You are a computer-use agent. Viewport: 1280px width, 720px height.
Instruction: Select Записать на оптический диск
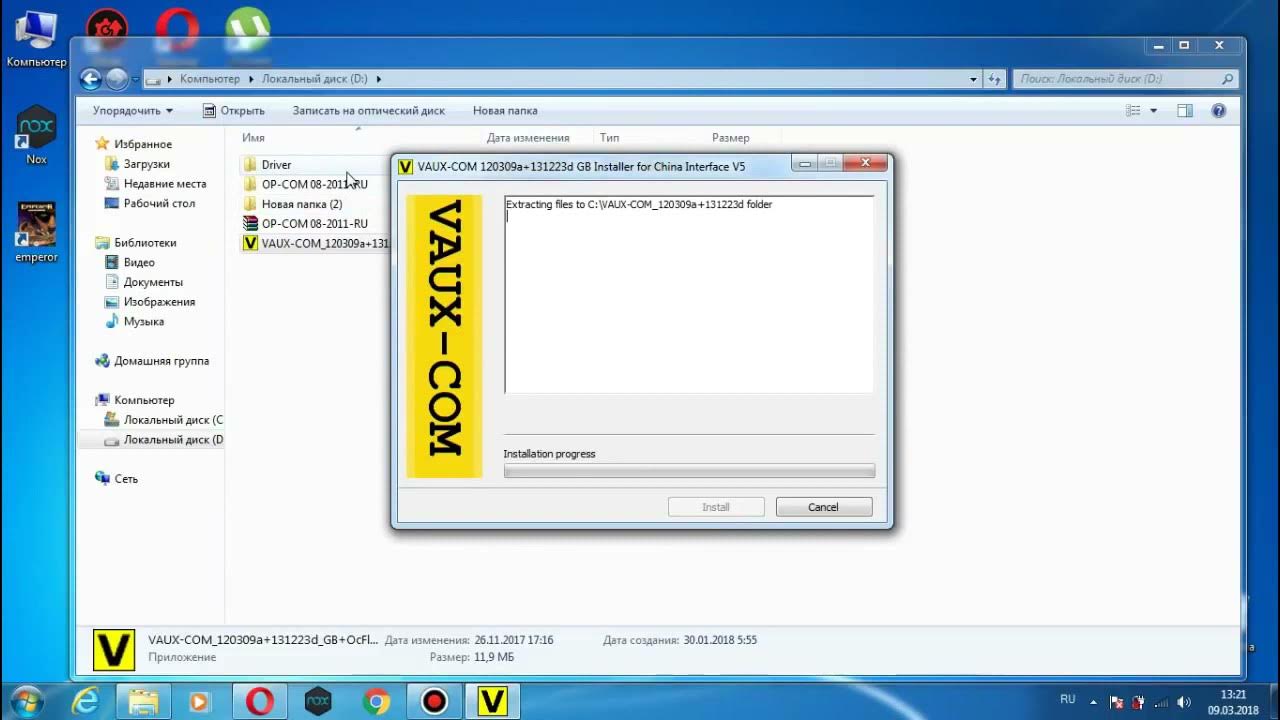point(368,111)
